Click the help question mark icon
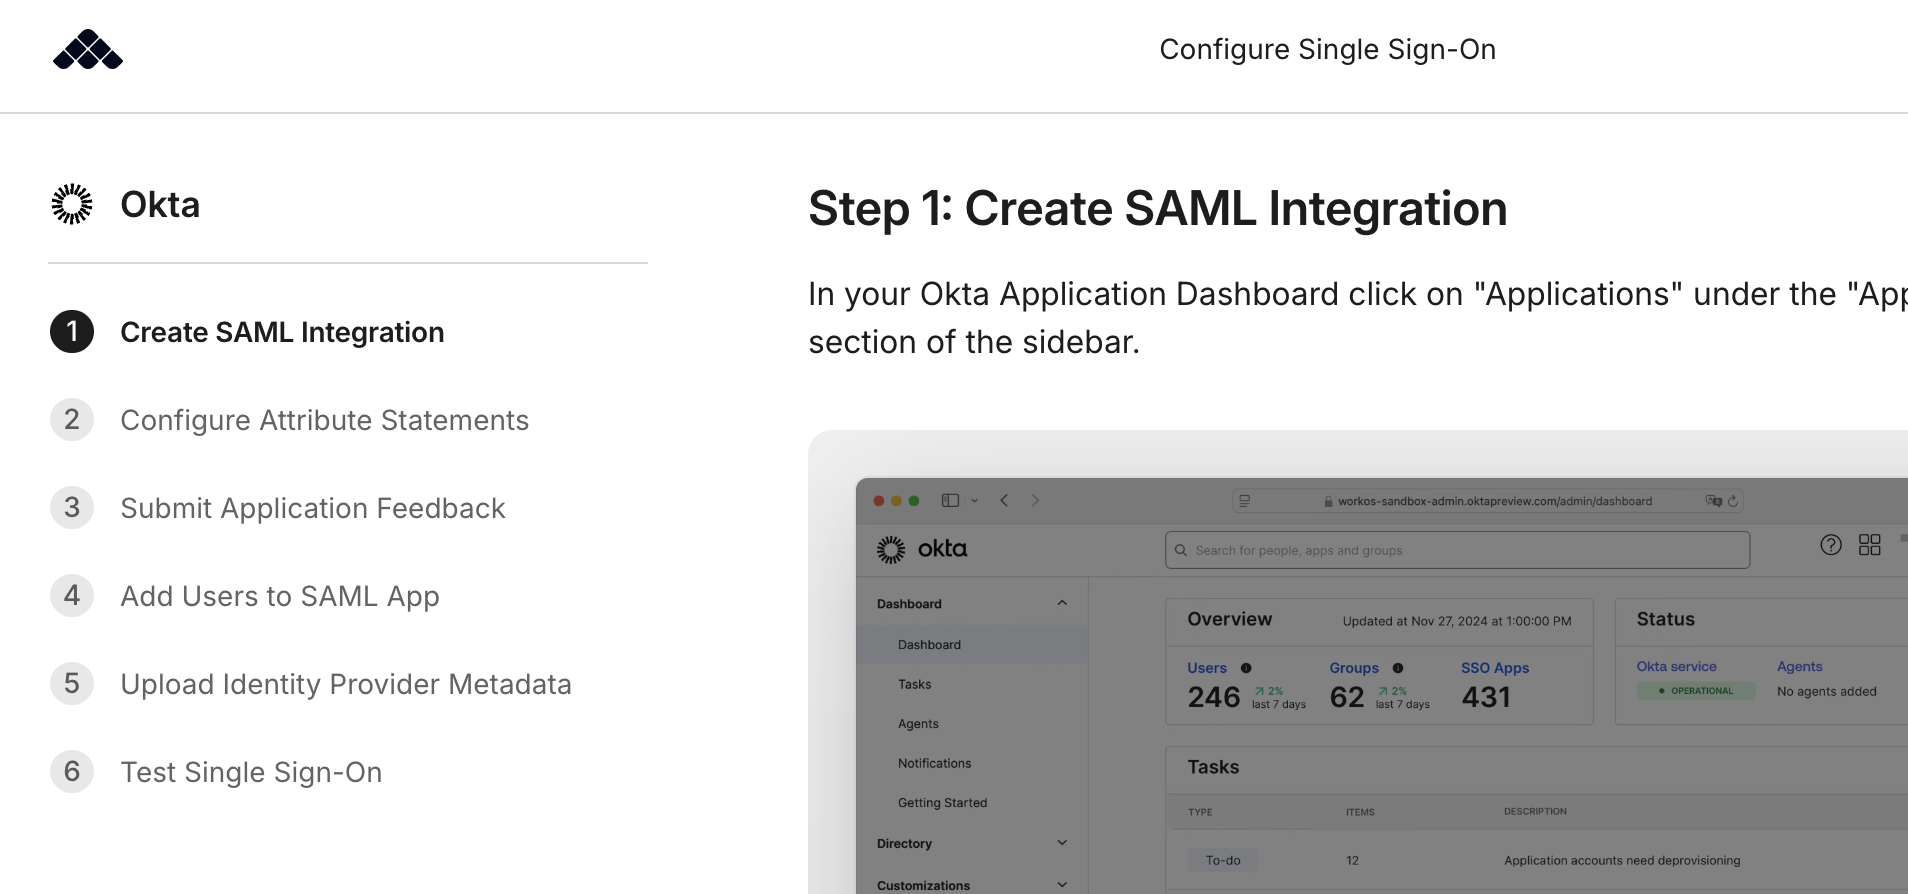Viewport: 1908px width, 894px height. (1830, 545)
